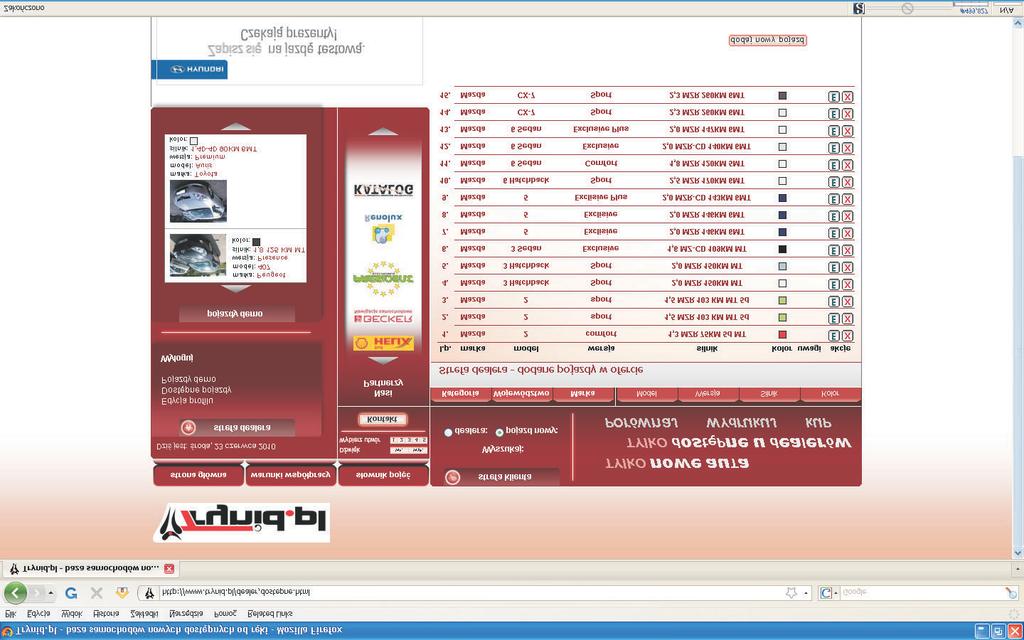
Task: Open the back/forward history dropdown arrow
Action: pyautogui.click(x=51, y=593)
